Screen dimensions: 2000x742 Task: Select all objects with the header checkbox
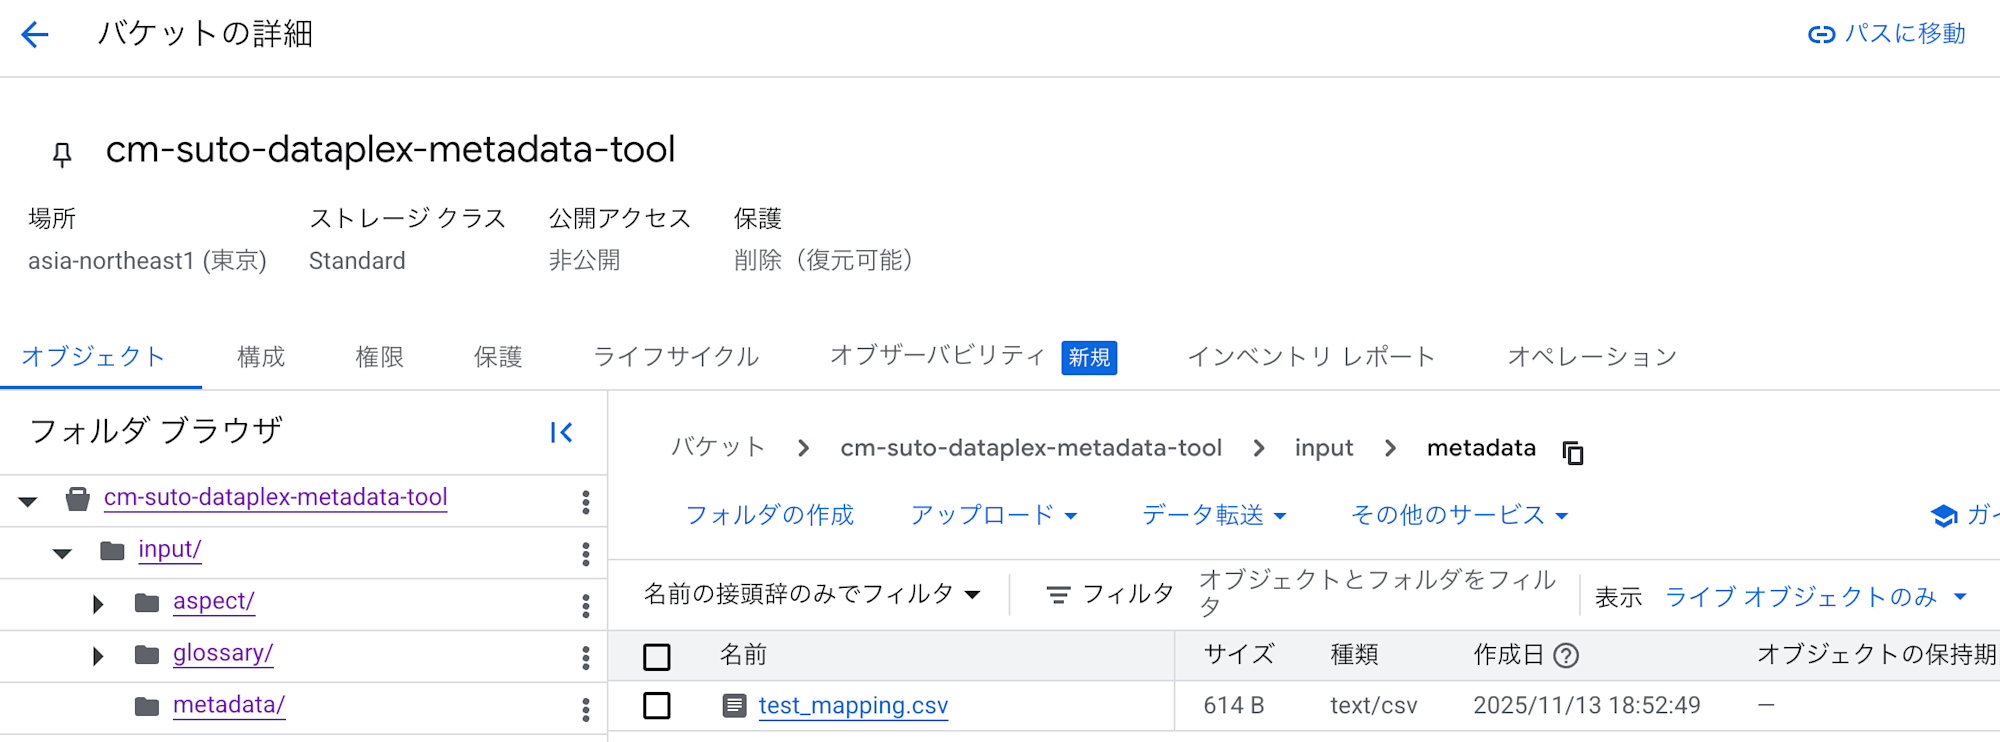(657, 657)
